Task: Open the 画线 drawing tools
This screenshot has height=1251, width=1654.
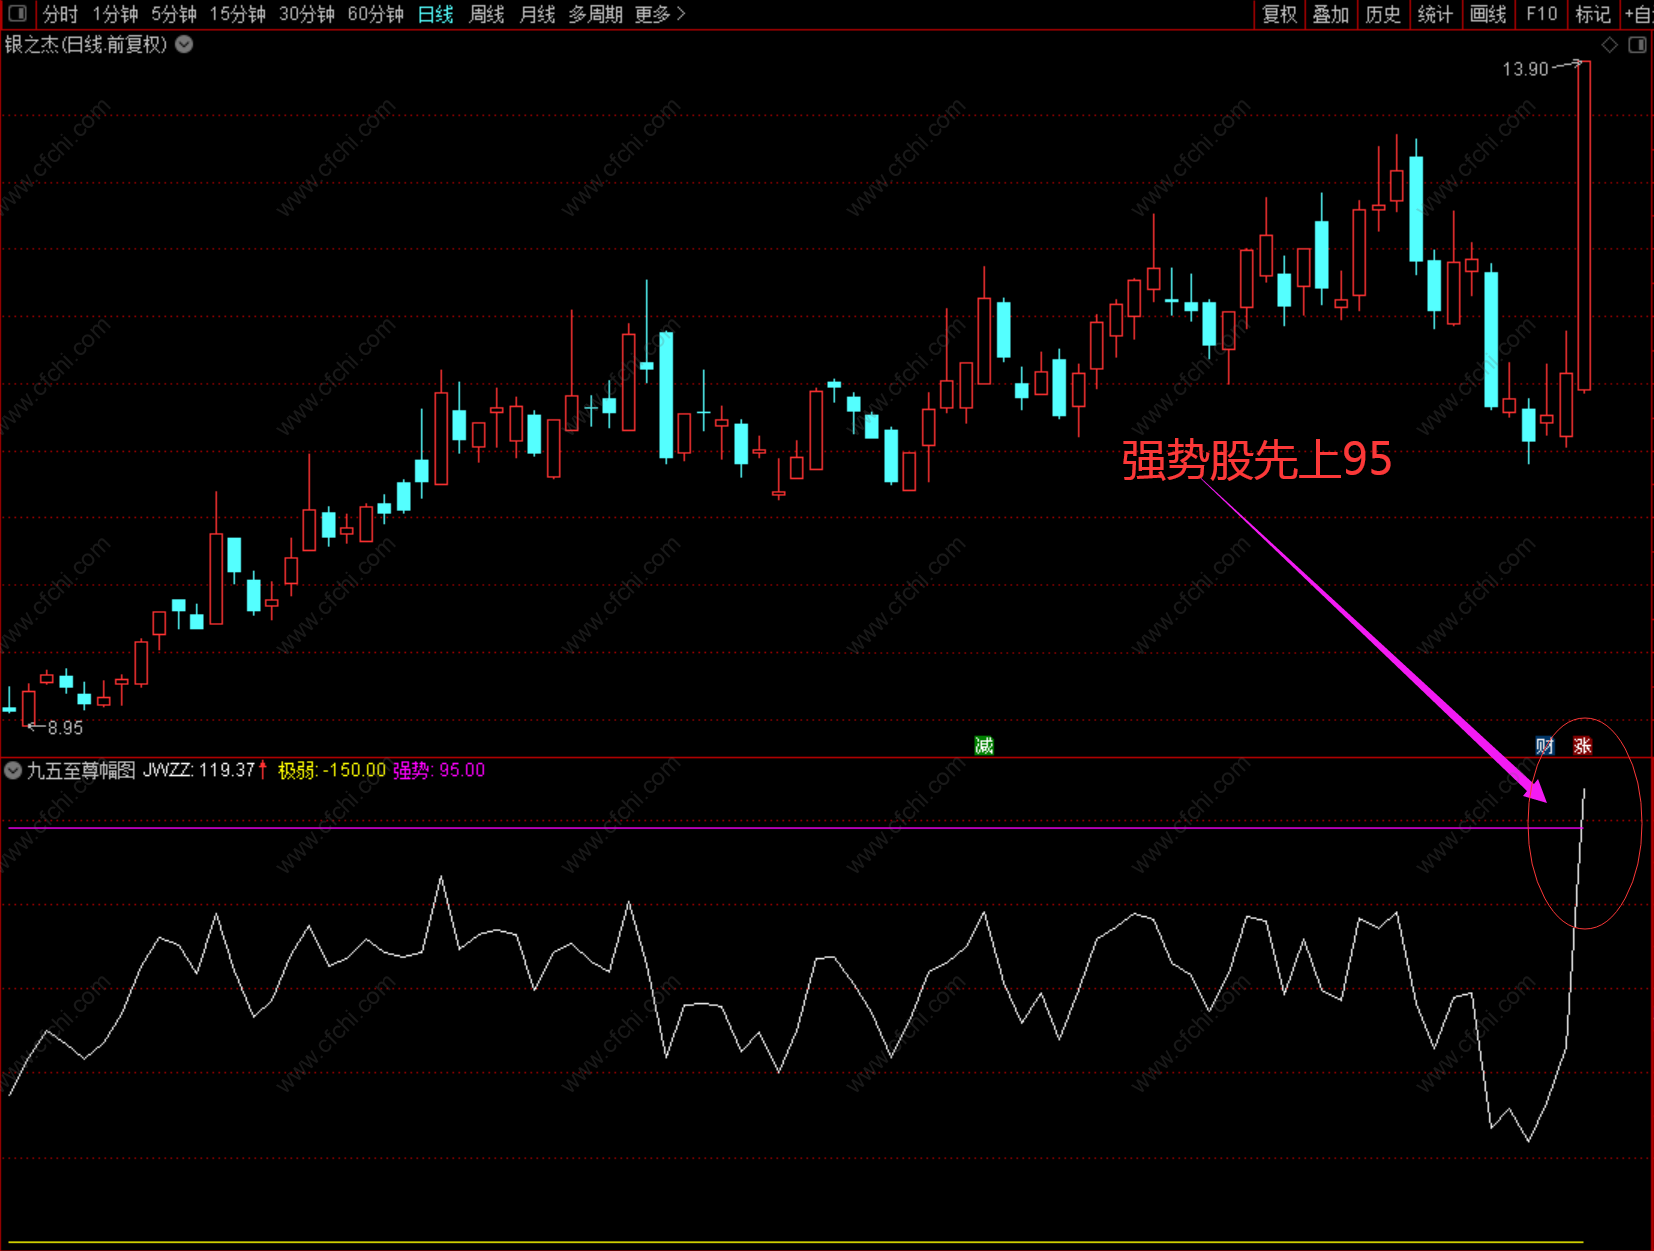Action: tap(1488, 14)
